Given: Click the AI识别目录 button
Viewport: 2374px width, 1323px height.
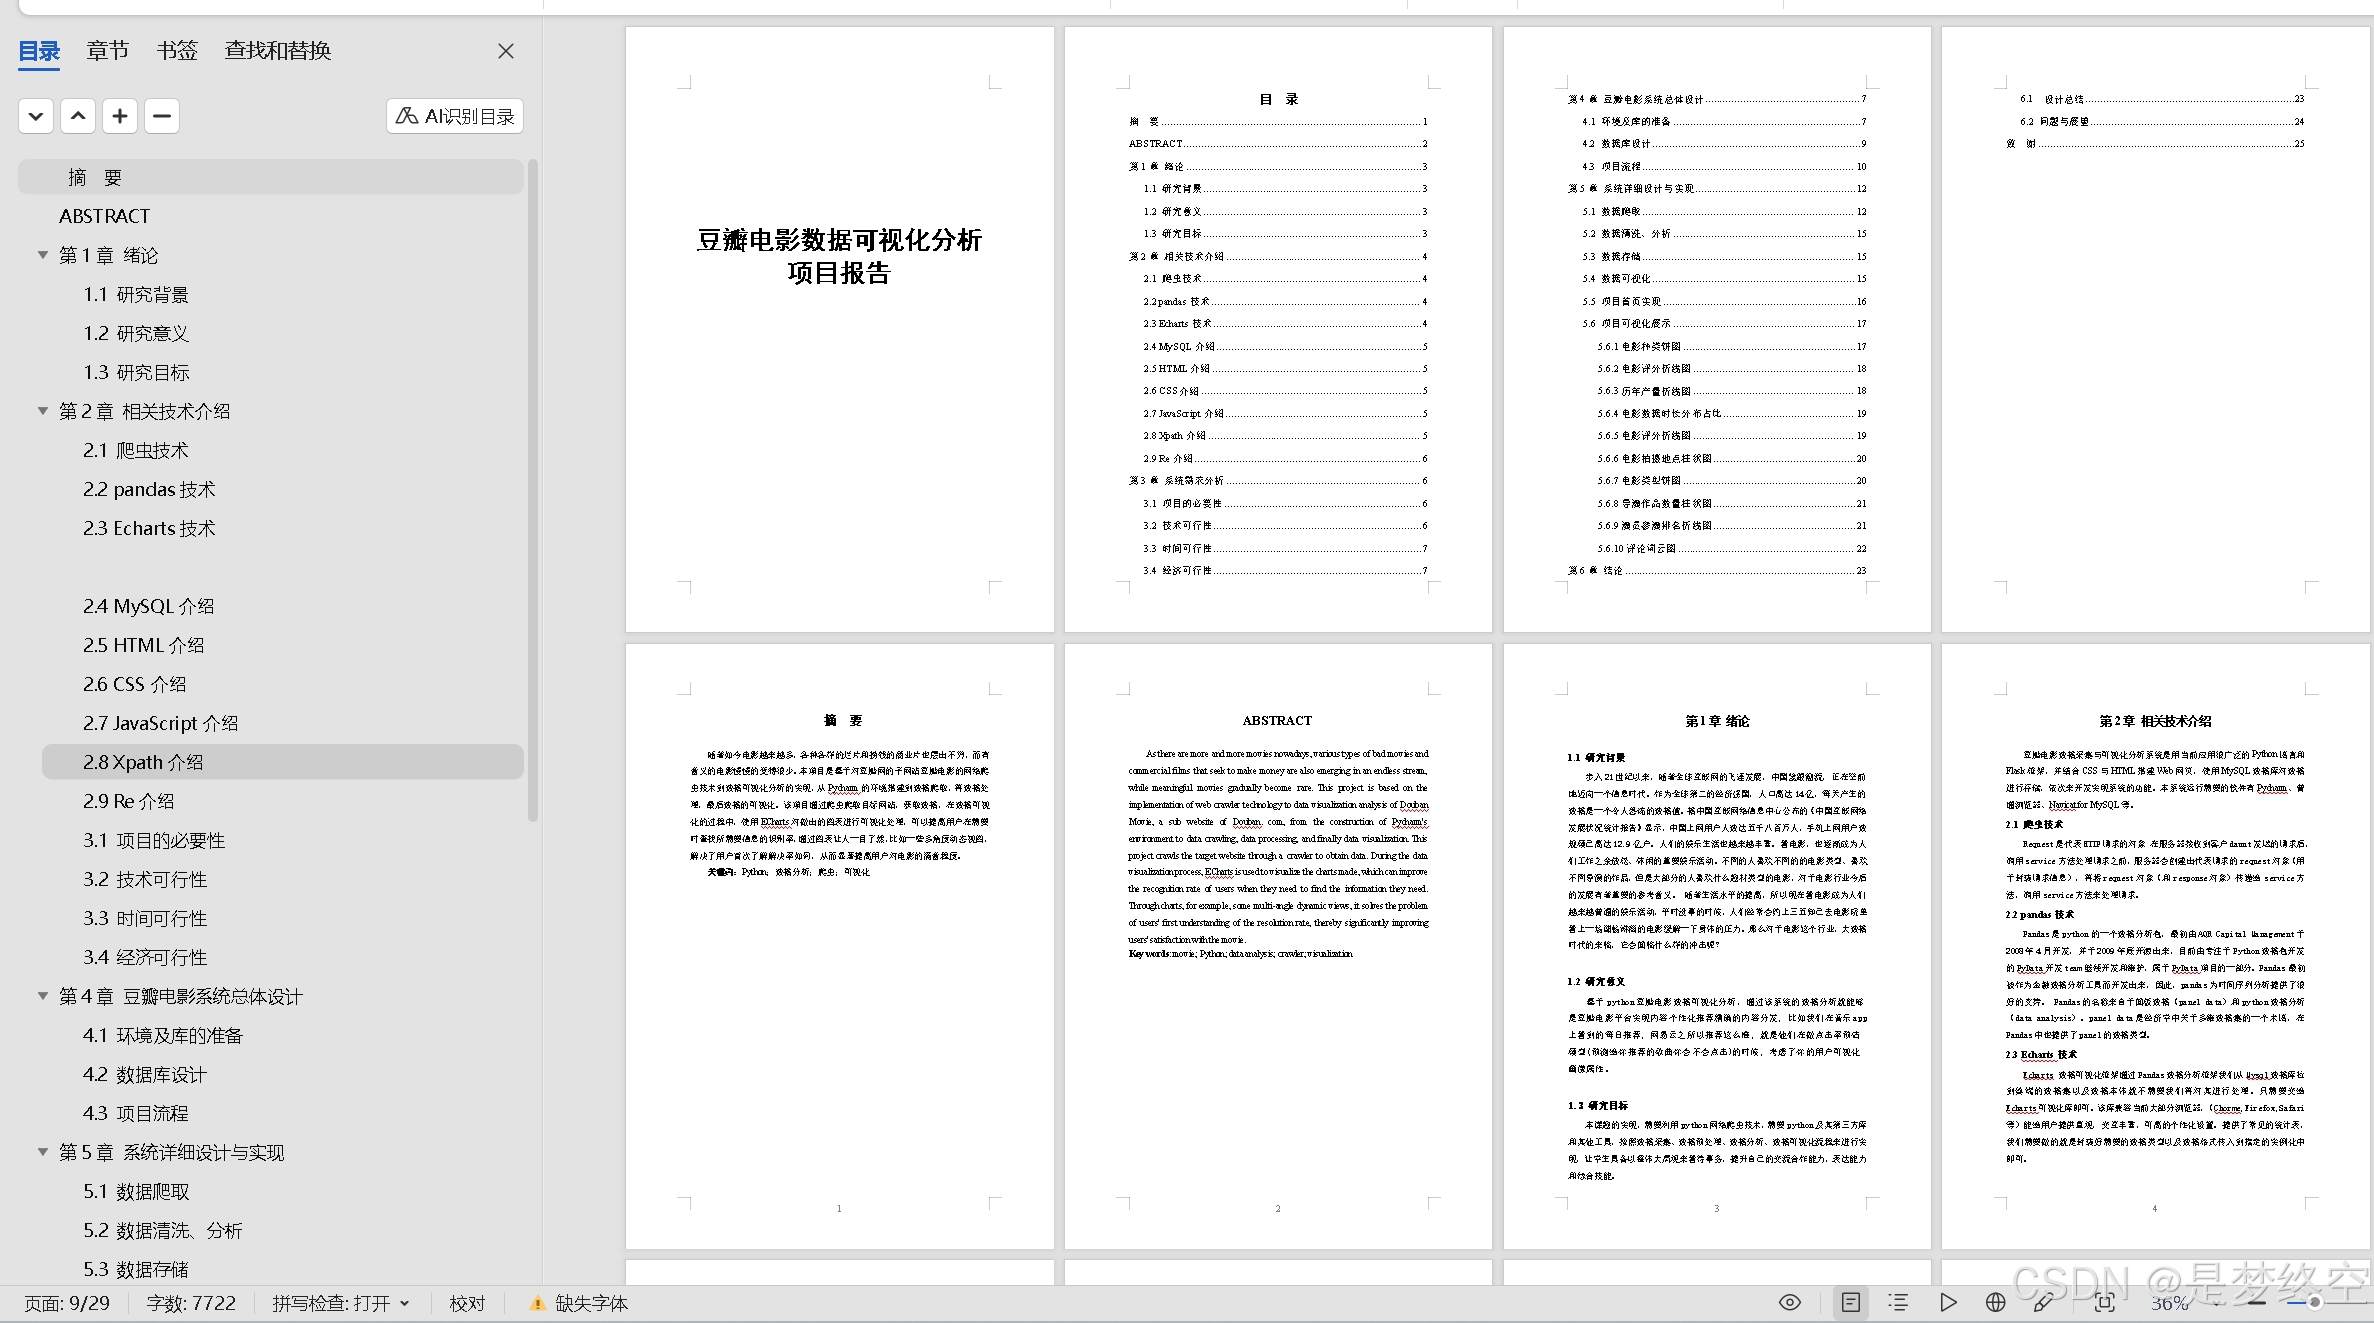Looking at the screenshot, I should click(x=455, y=116).
